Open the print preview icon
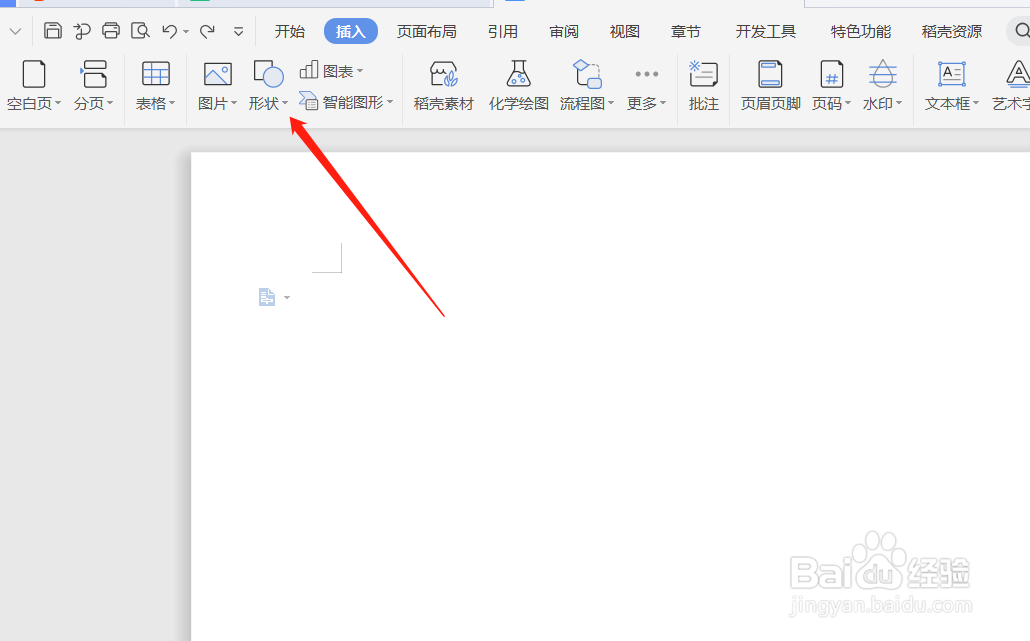Screen dimensions: 1030x641 point(140,30)
